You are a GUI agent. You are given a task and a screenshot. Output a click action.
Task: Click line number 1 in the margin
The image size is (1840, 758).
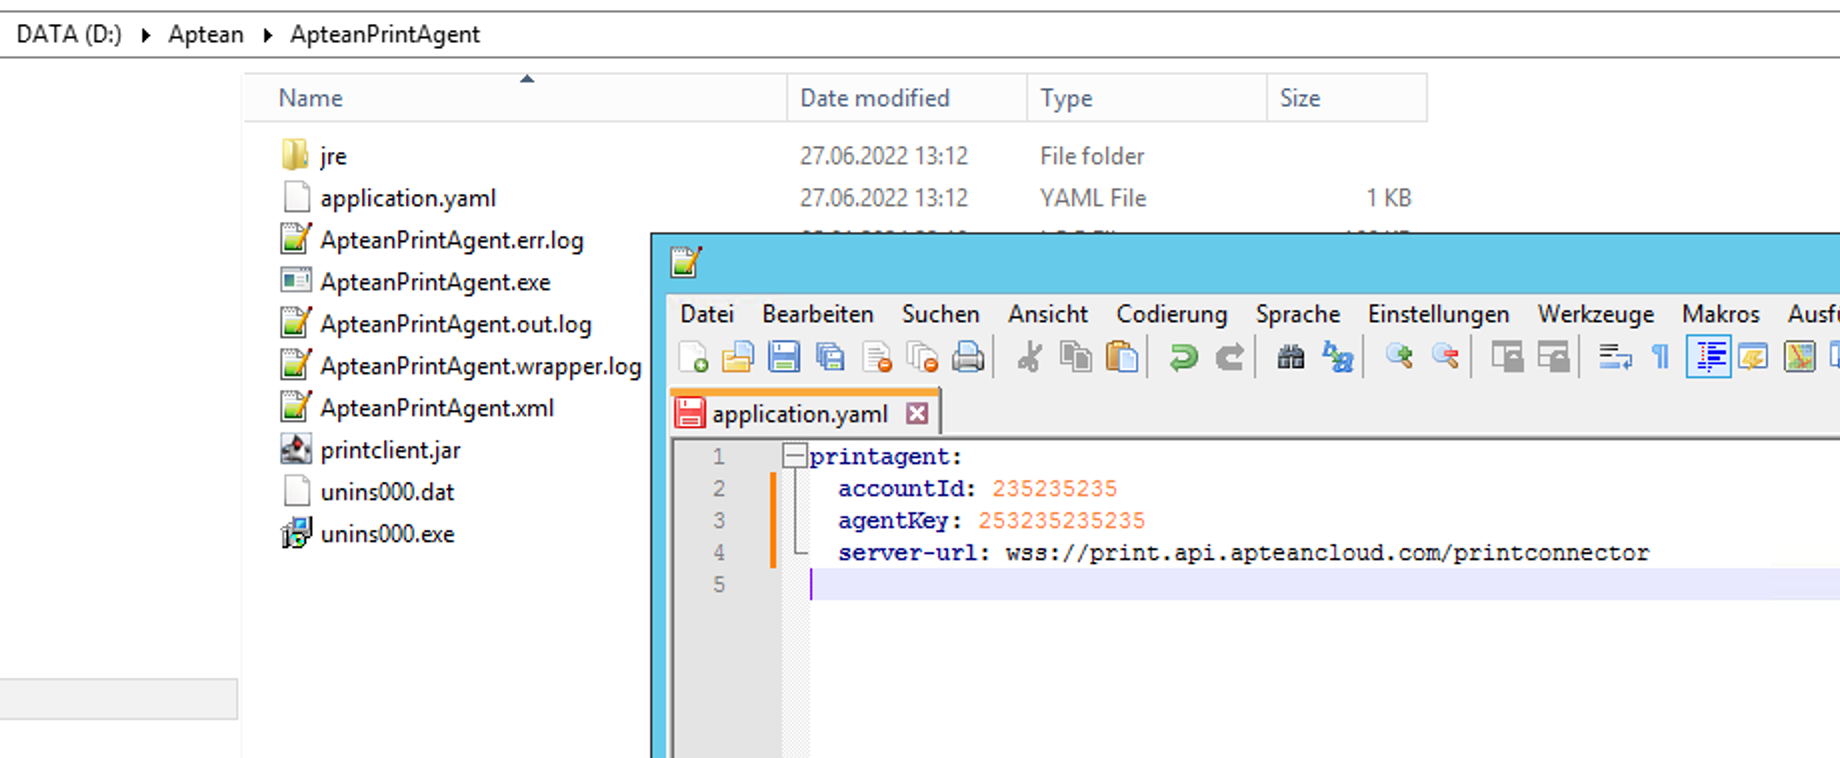click(x=718, y=456)
